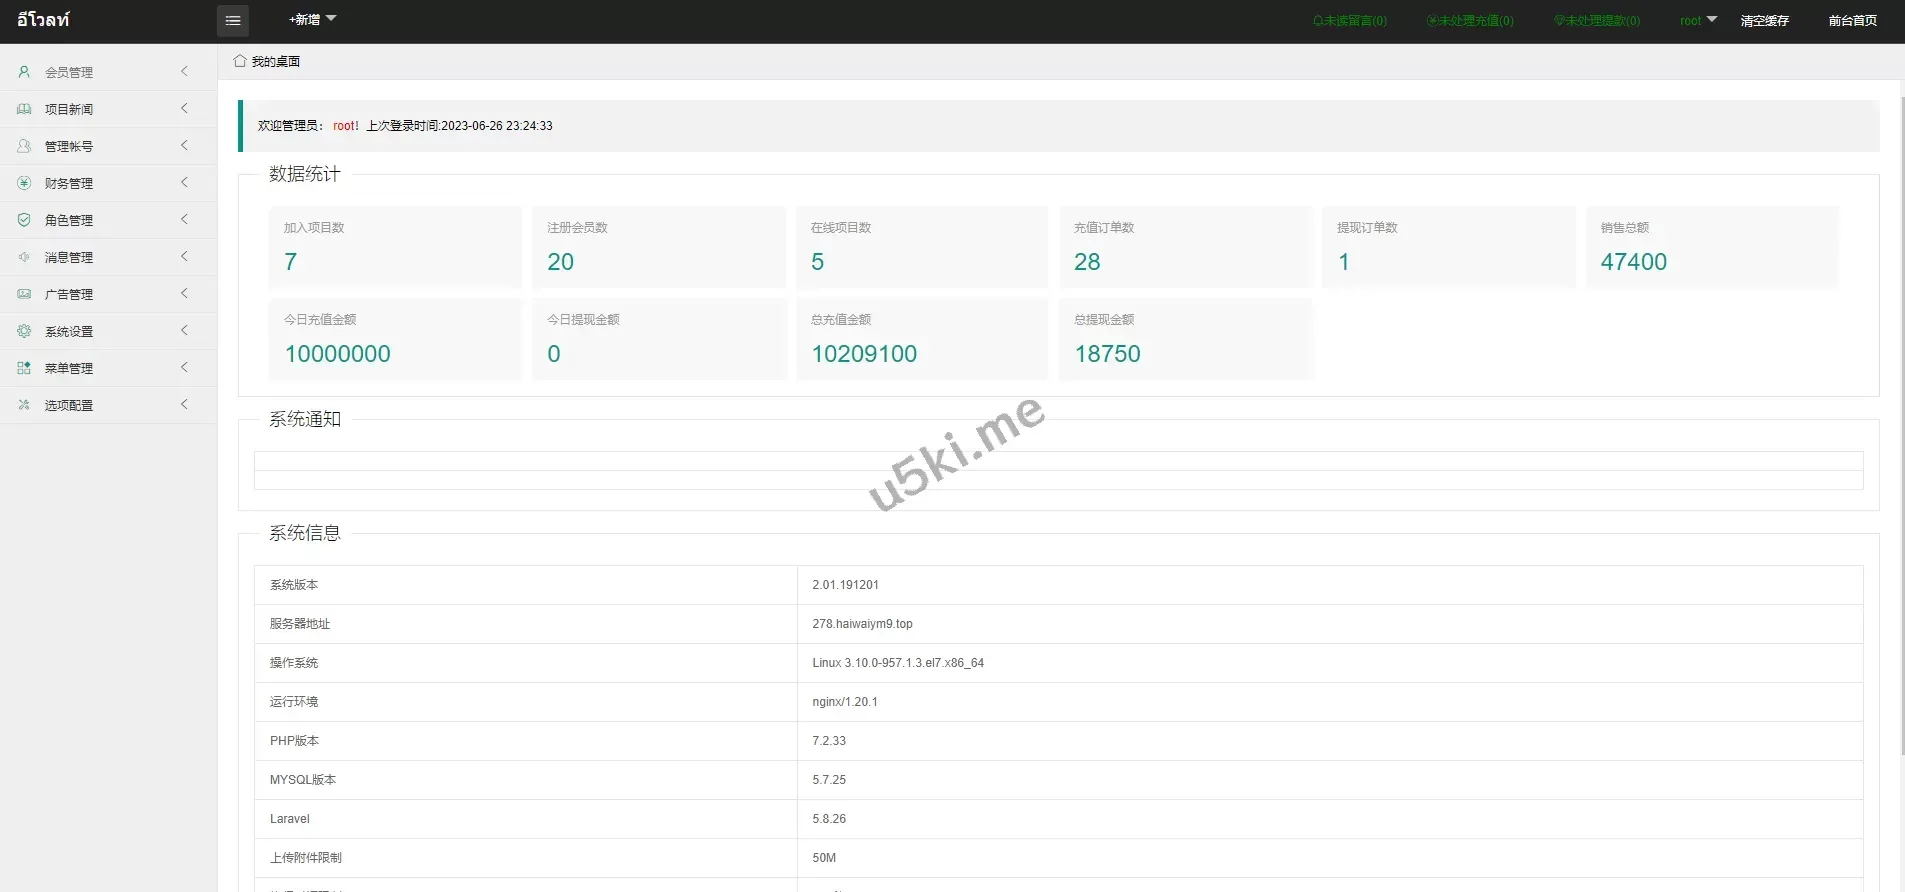Open the +新增 dropdown menu
1905x892 pixels.
tap(312, 20)
